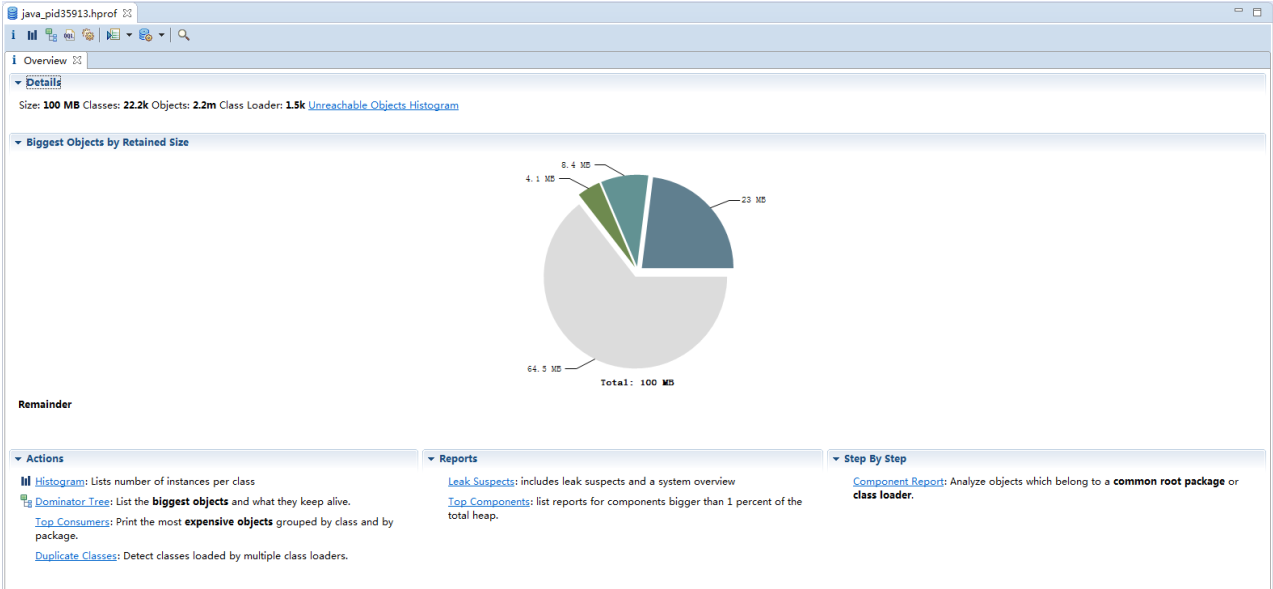Select the java_pid35913.hprof editor tab
1273x589 pixels.
[70, 12]
